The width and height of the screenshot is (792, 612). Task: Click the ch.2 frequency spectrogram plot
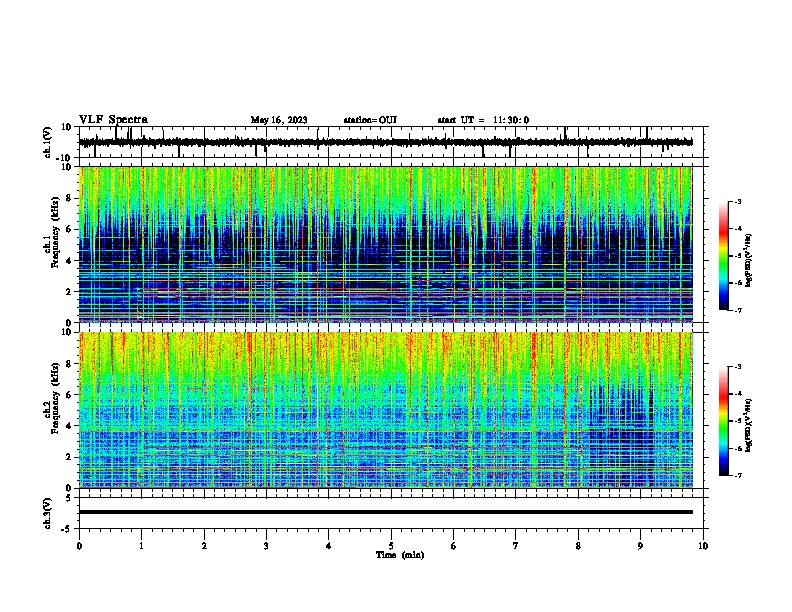click(386, 410)
